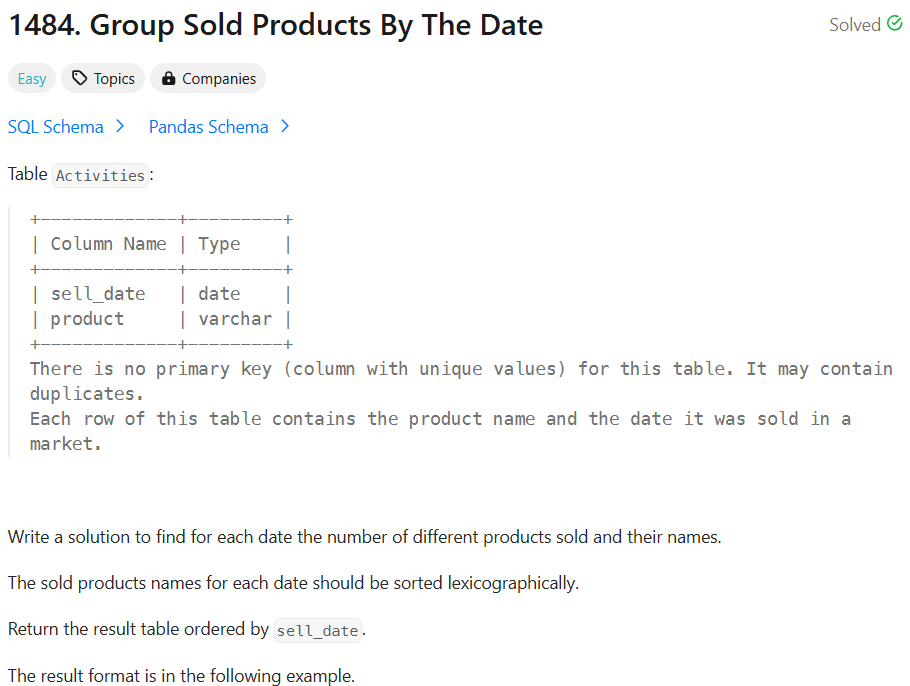Image resolution: width=910 pixels, height=686 pixels.
Task: Click the sell_date row in schema table
Action: coord(161,294)
